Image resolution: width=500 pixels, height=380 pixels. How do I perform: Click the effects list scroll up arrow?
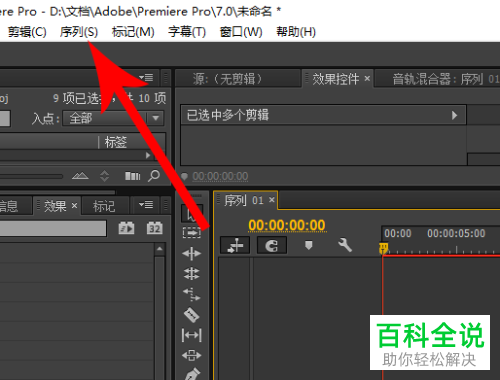click(160, 249)
